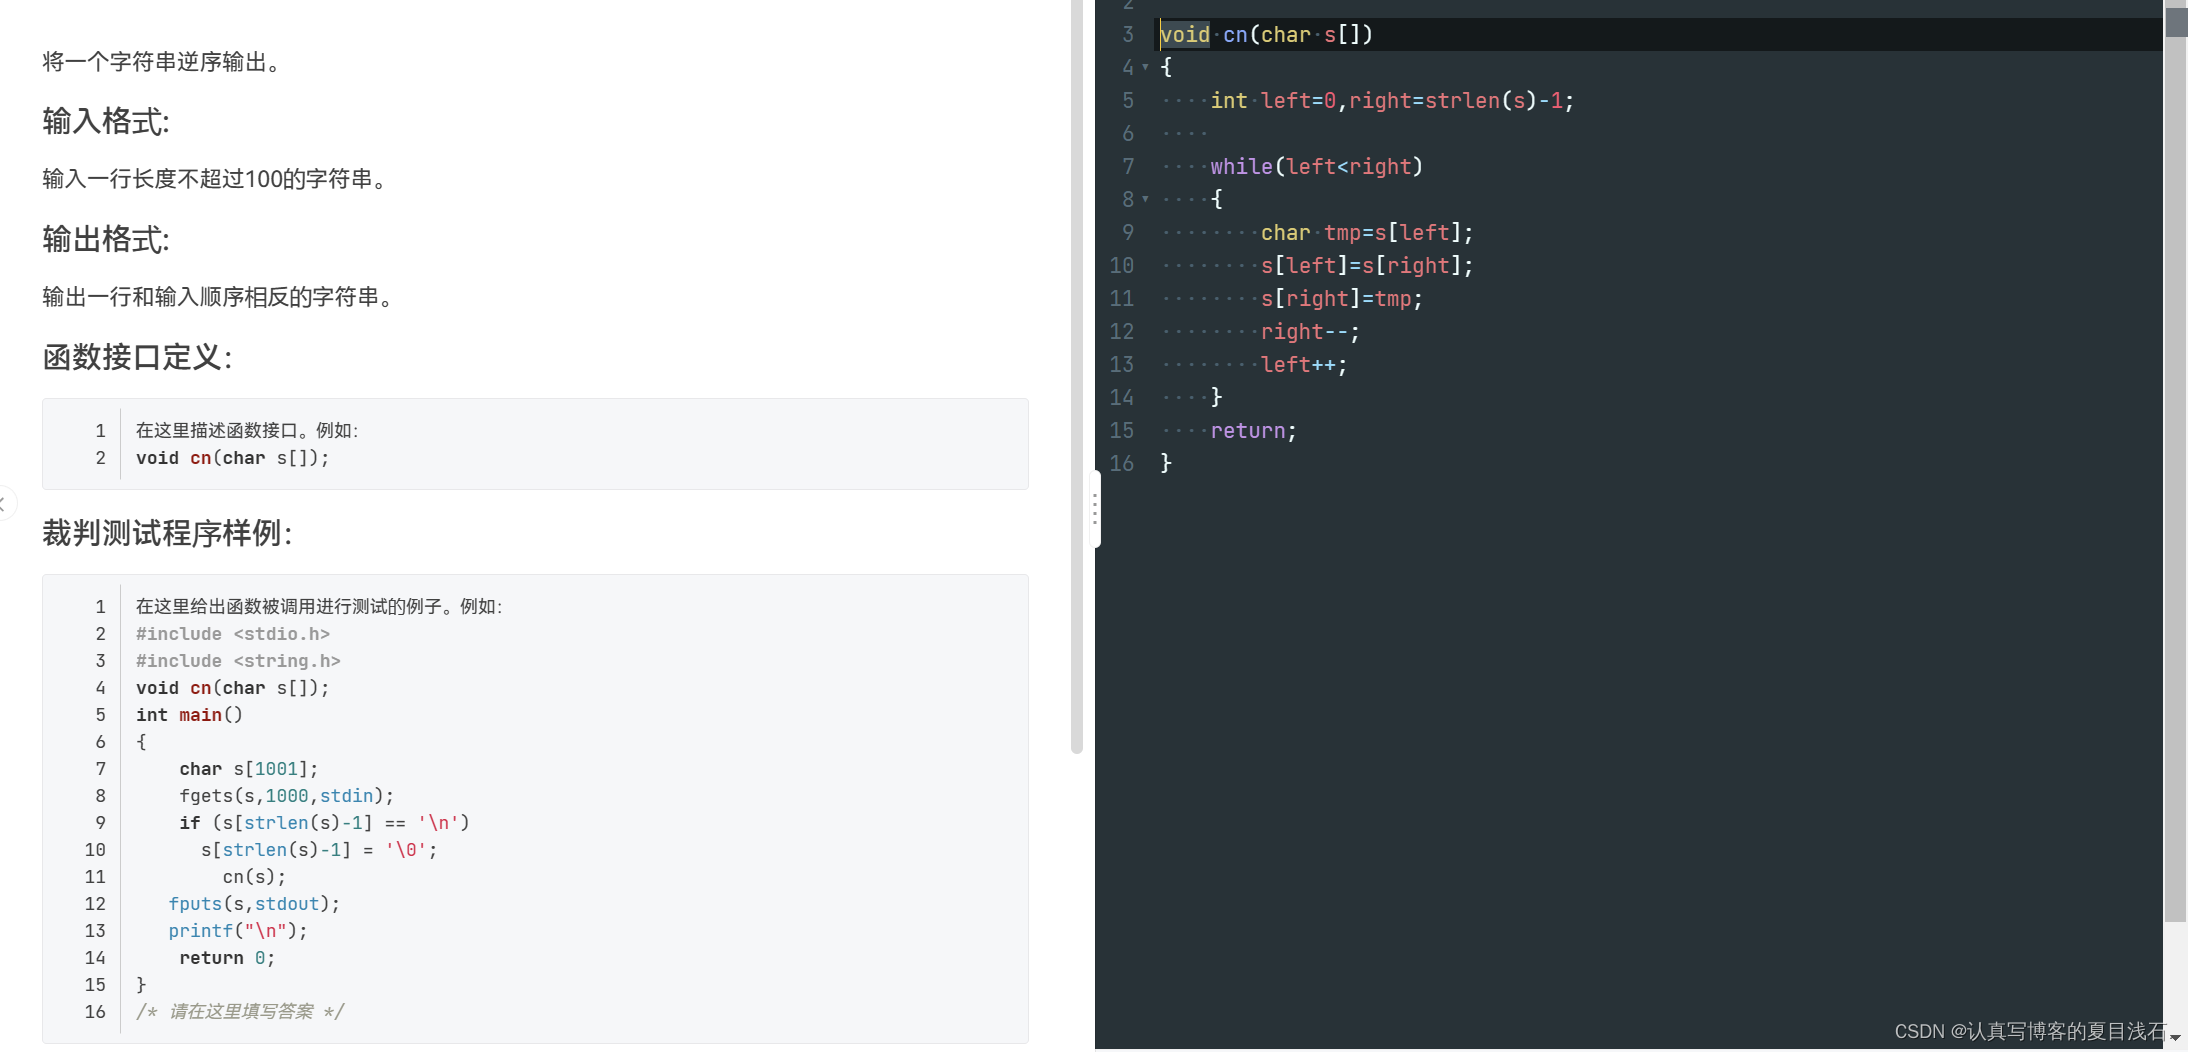Click editor line 9 'char tmp=s[left];'

click(1367, 233)
